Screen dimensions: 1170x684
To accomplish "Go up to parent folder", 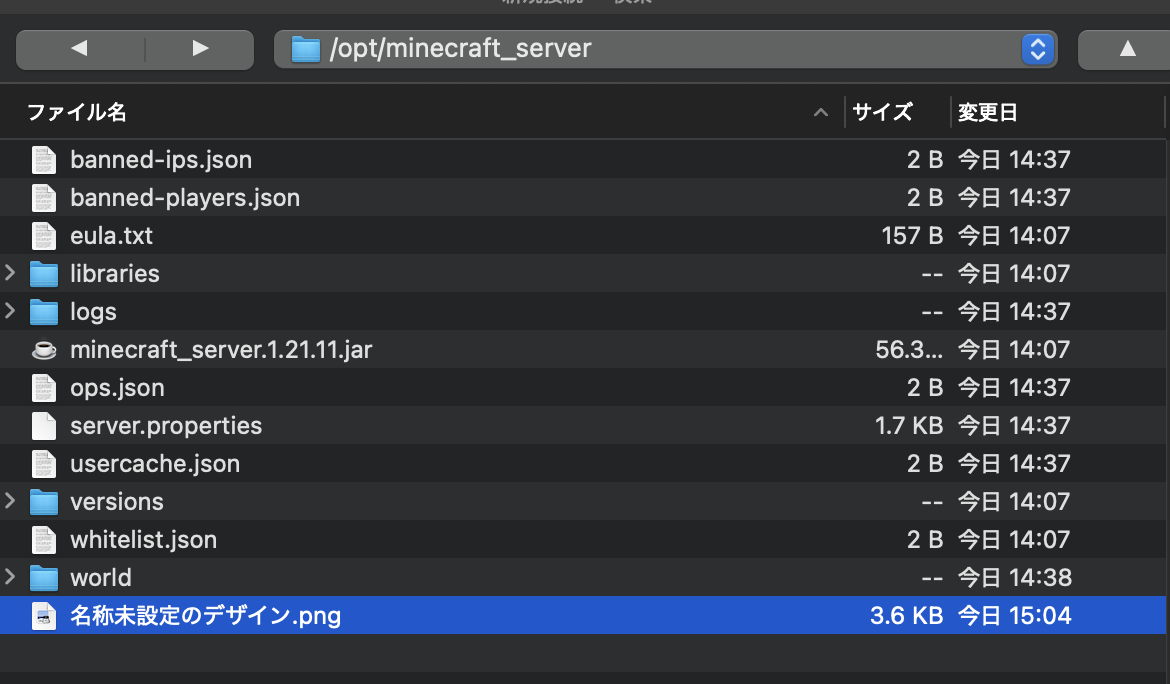I will pyautogui.click(x=1127, y=48).
